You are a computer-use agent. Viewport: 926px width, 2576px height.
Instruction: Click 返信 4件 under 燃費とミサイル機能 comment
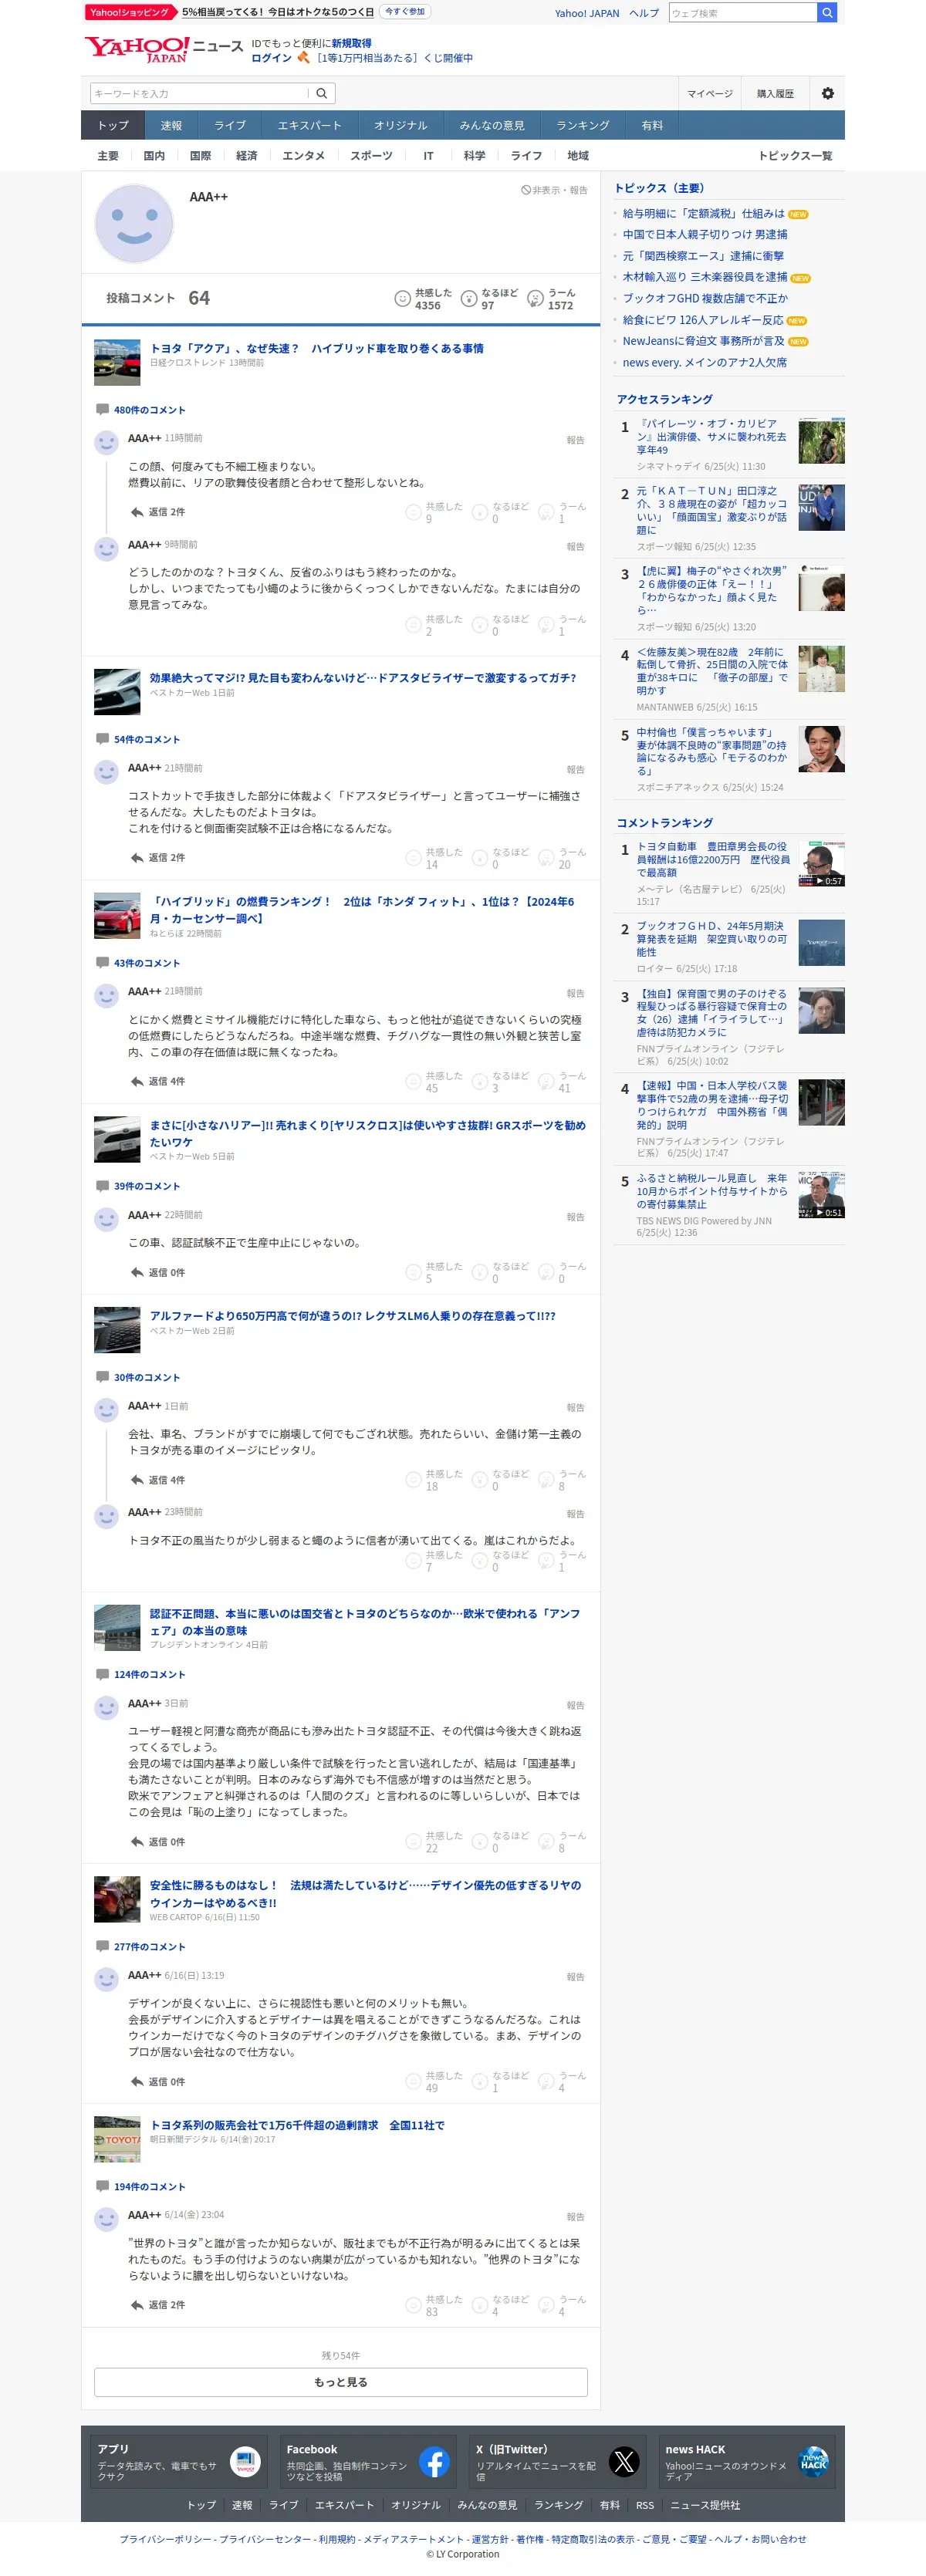[x=158, y=1081]
